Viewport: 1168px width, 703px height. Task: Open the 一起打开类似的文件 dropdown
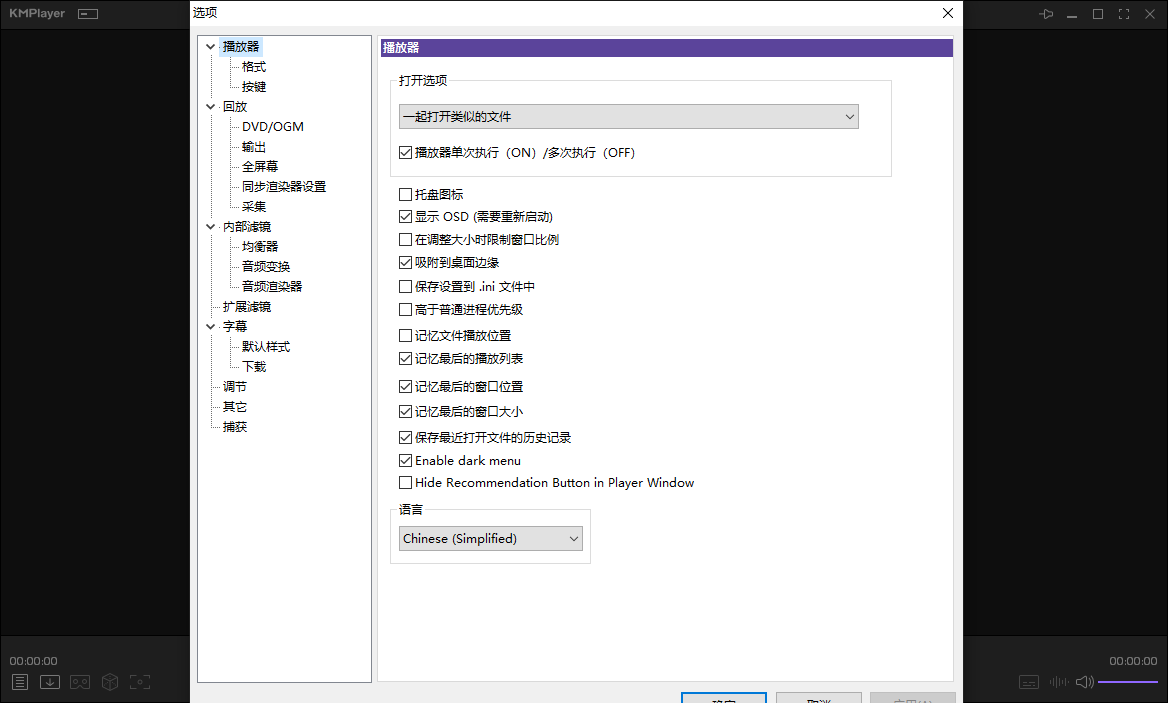click(x=628, y=116)
